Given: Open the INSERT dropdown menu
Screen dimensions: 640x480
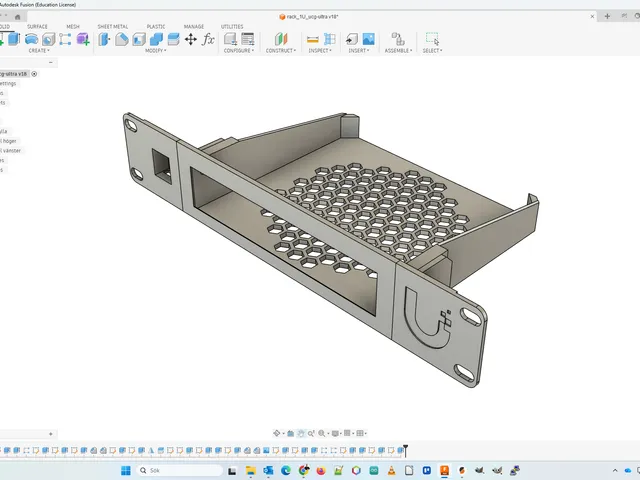Looking at the screenshot, I should coord(359,51).
